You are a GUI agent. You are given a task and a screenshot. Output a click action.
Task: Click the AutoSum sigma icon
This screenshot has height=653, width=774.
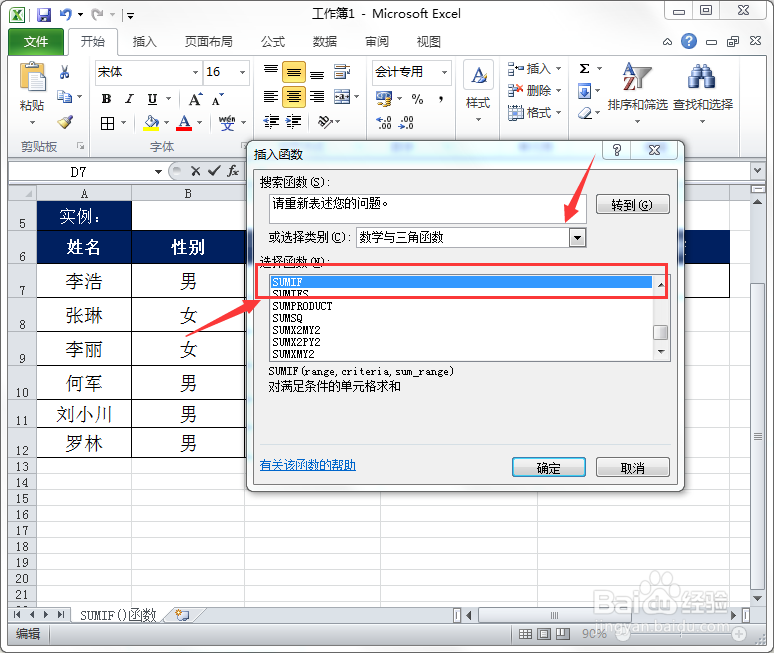point(584,69)
